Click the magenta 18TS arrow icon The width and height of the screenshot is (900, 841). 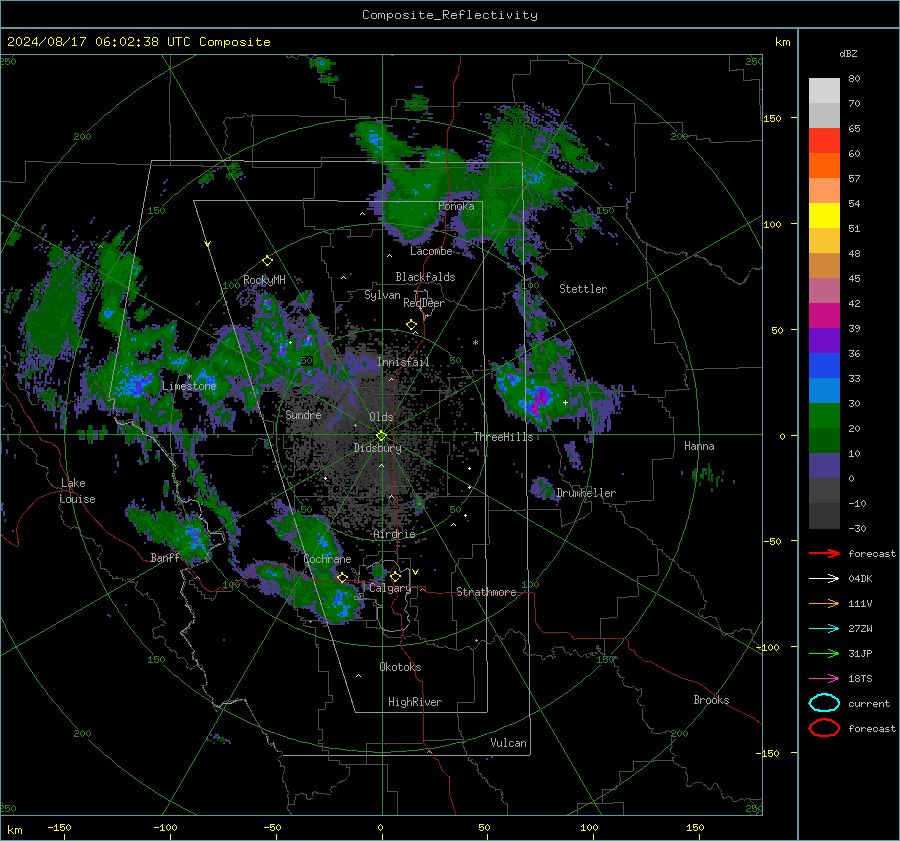tap(824, 679)
